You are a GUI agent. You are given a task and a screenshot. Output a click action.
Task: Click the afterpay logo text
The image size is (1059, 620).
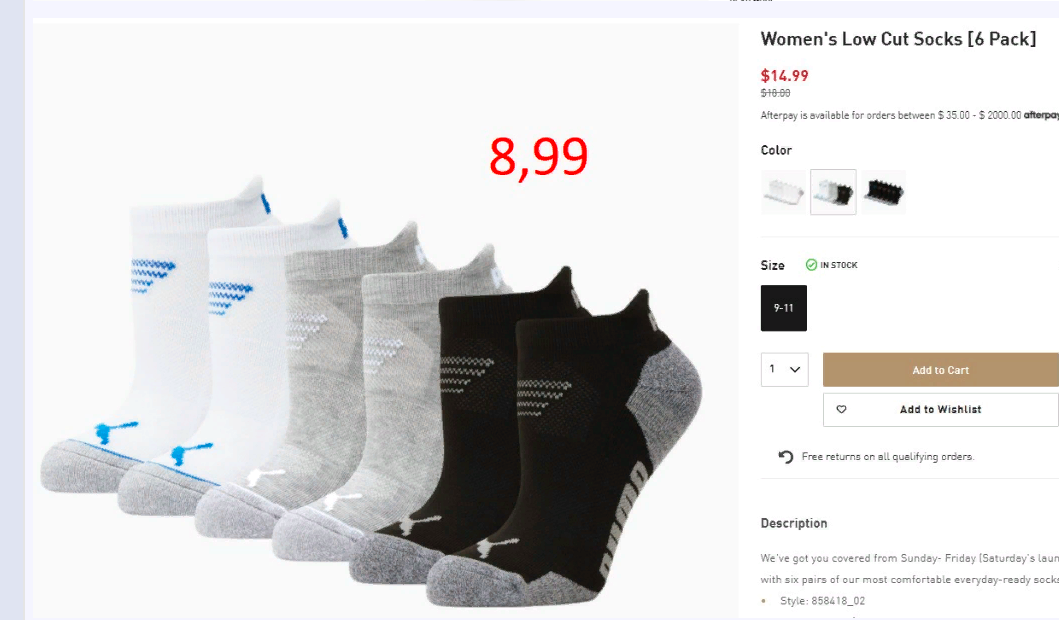point(1041,115)
